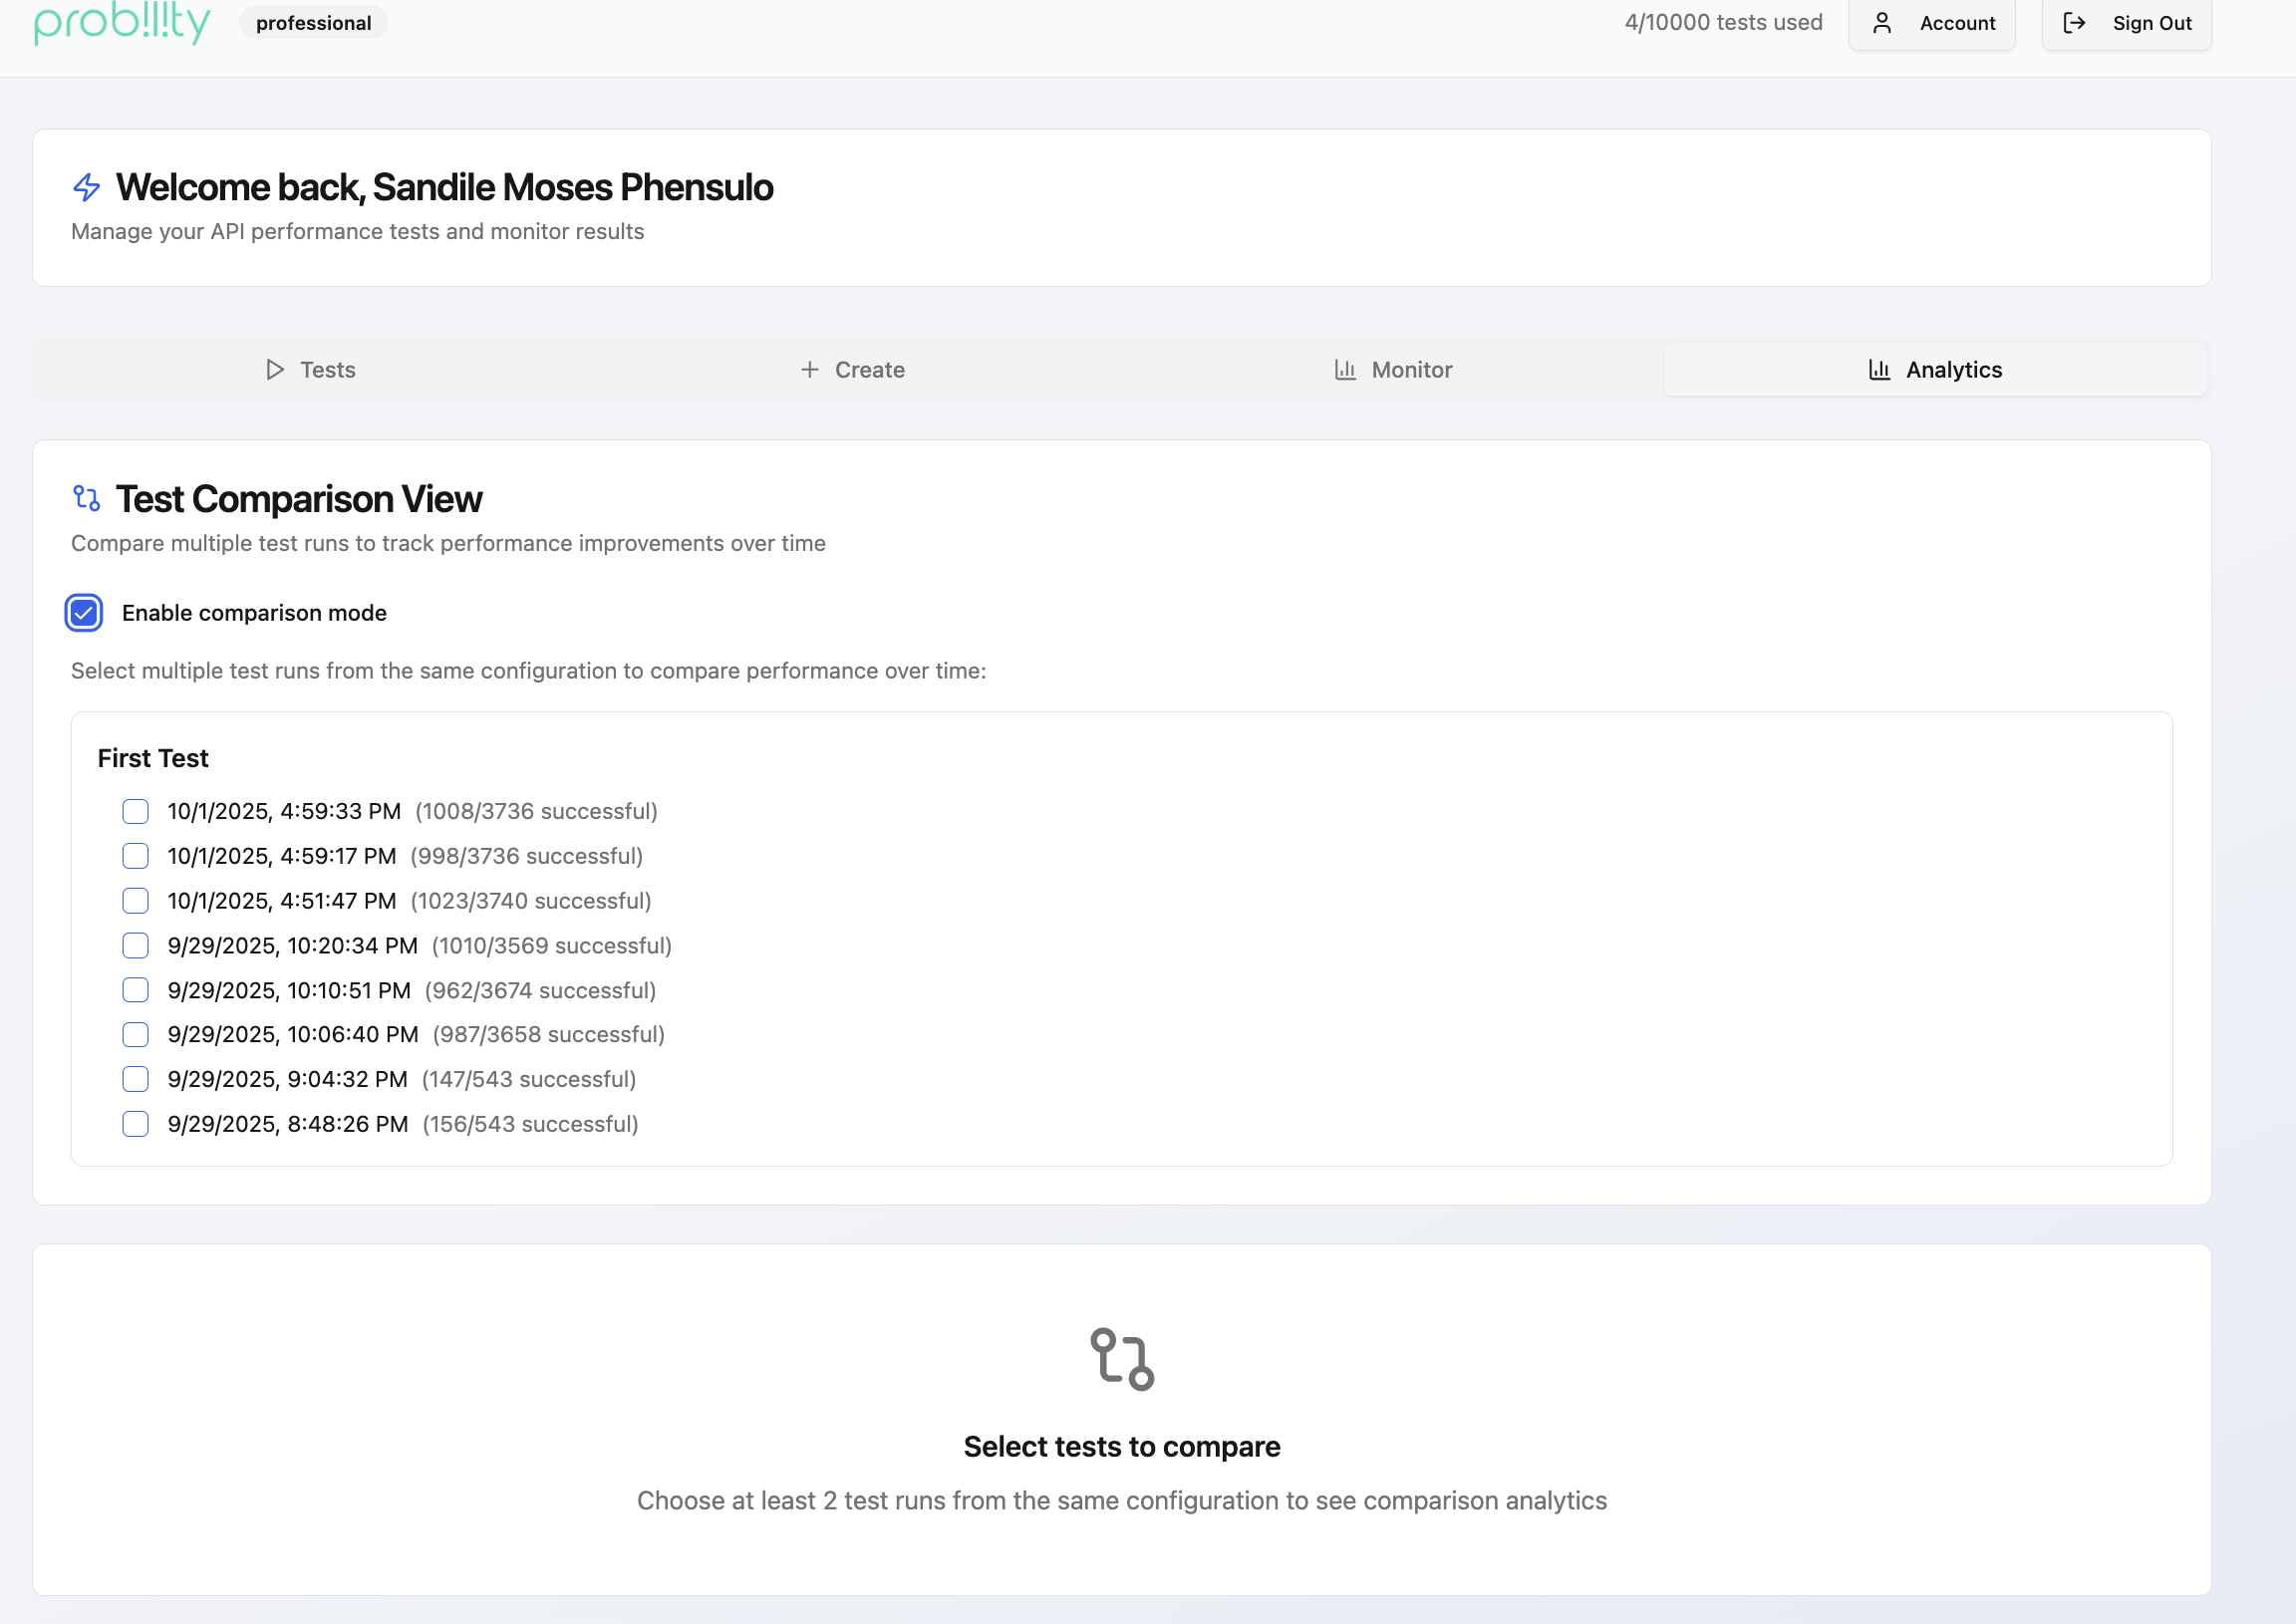Screen dimensions: 2296x1624
Task: Open the Account page
Action: [x=1931, y=23]
